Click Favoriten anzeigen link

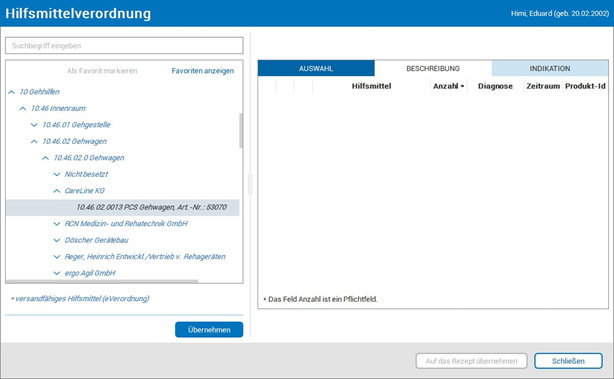pos(202,71)
